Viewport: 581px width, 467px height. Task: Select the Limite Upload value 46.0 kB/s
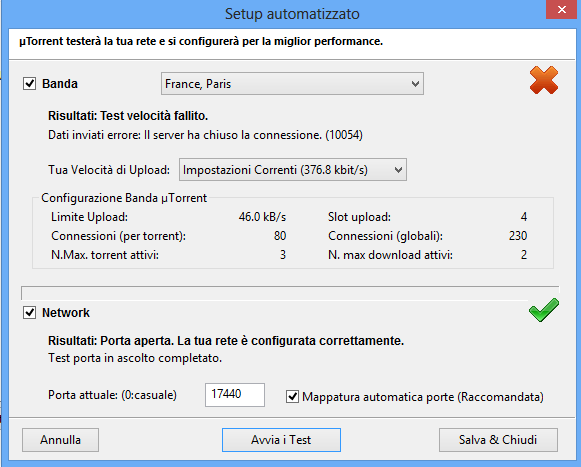(262, 217)
